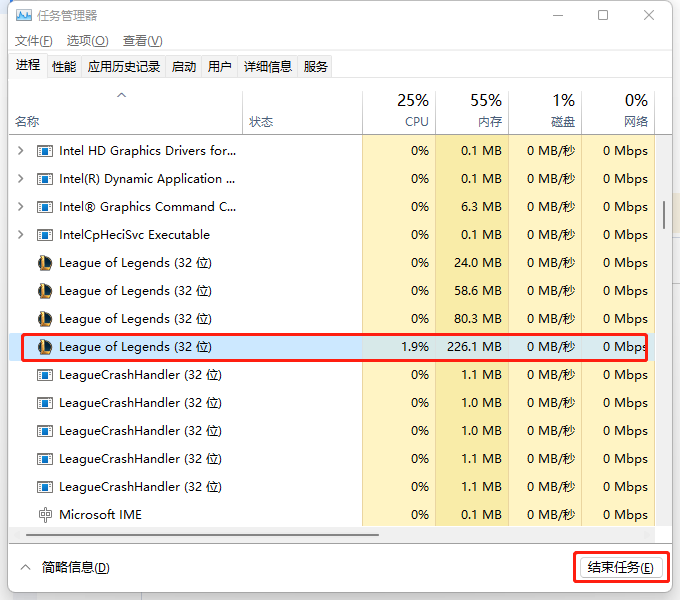
Task: Sort by the 磁盘 column header
Action: pyautogui.click(x=545, y=111)
